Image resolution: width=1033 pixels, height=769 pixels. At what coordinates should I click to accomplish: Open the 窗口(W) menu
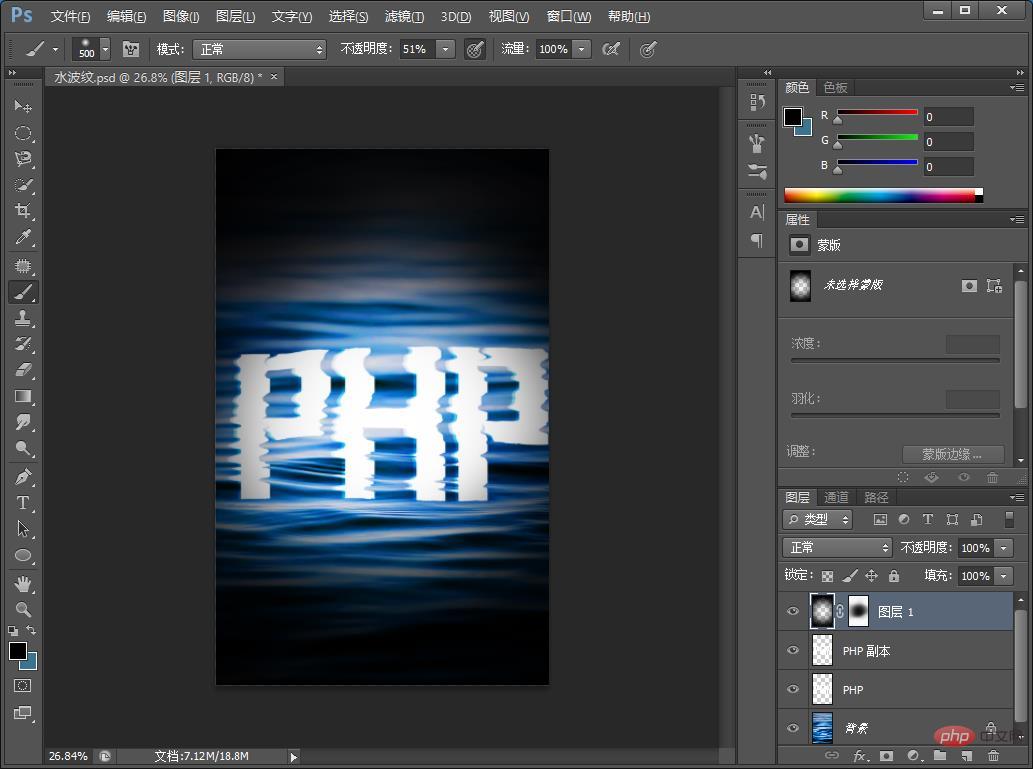coord(569,16)
